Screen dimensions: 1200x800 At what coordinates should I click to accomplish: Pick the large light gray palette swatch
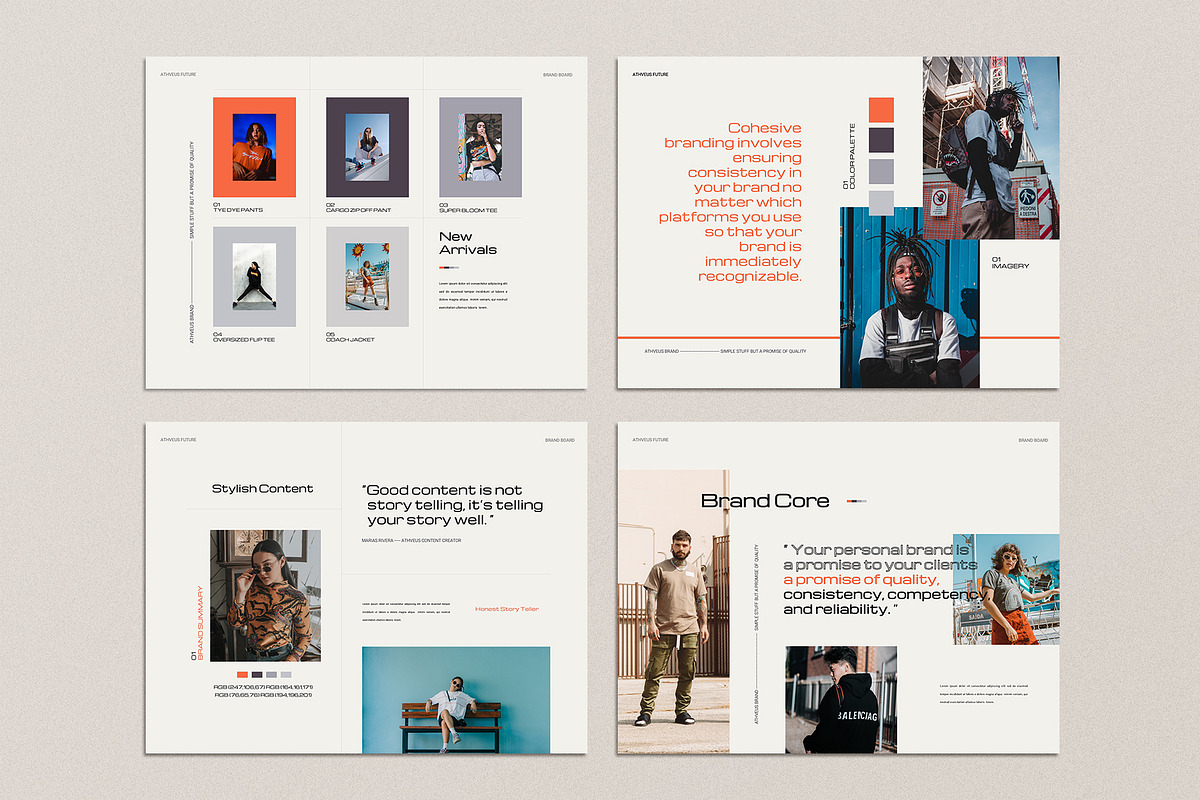(x=881, y=203)
